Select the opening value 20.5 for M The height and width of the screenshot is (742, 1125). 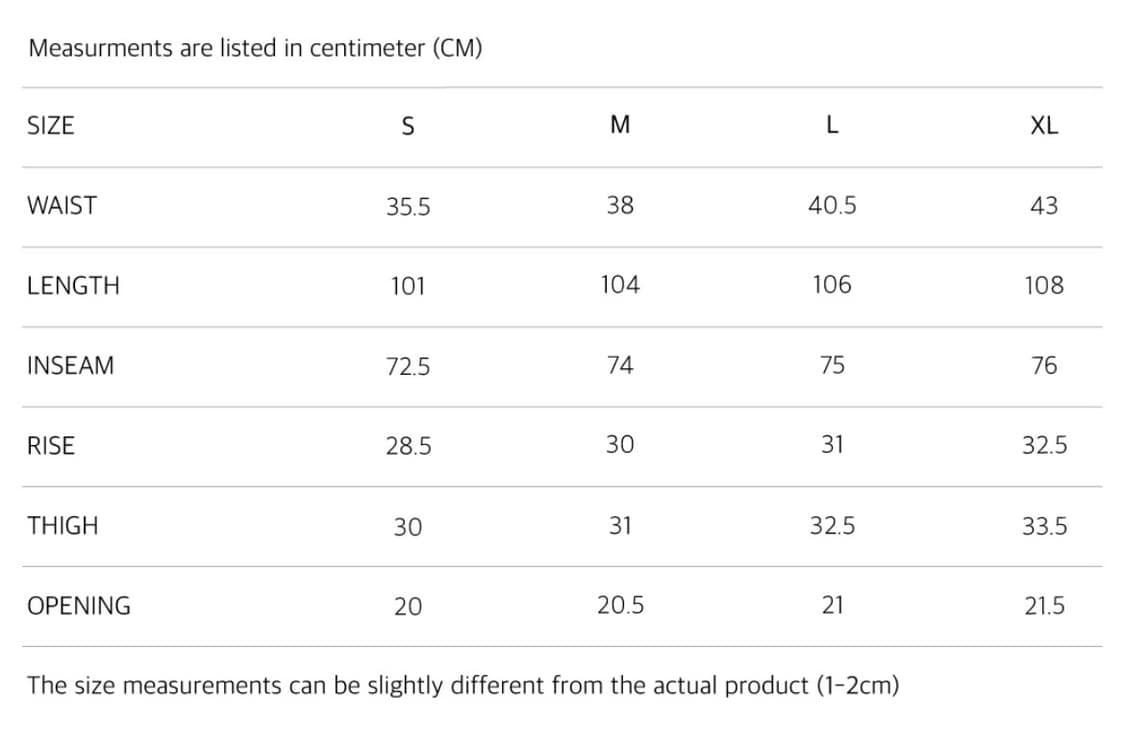click(620, 606)
